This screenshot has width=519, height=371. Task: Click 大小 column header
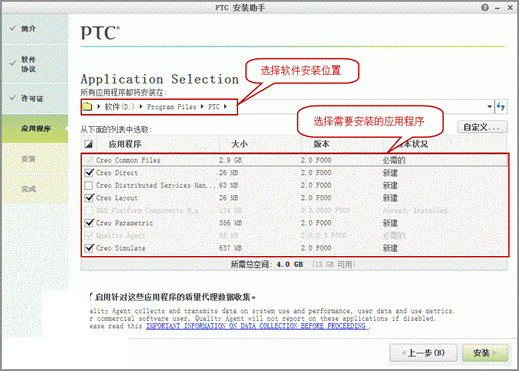[x=239, y=144]
